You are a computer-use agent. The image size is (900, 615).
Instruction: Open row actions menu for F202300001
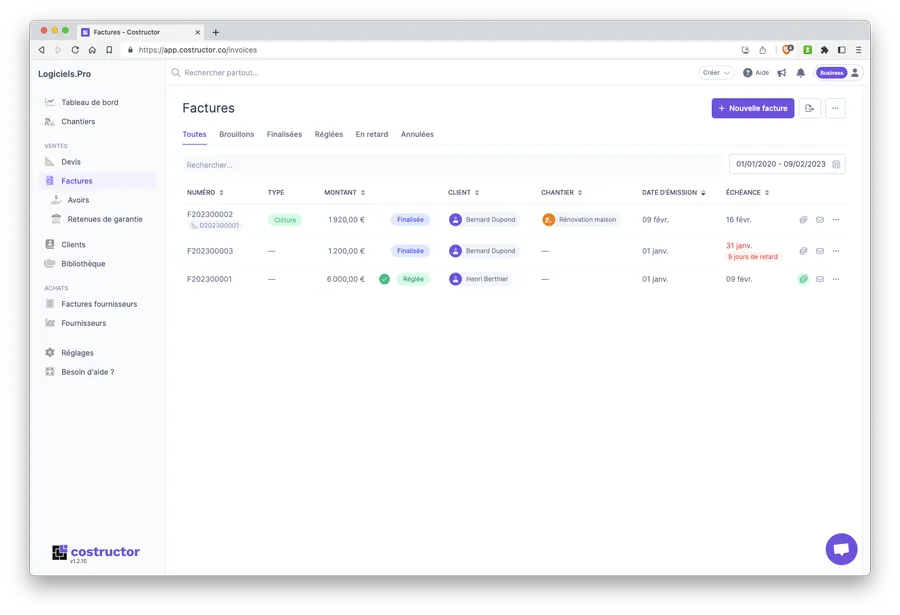(x=836, y=279)
